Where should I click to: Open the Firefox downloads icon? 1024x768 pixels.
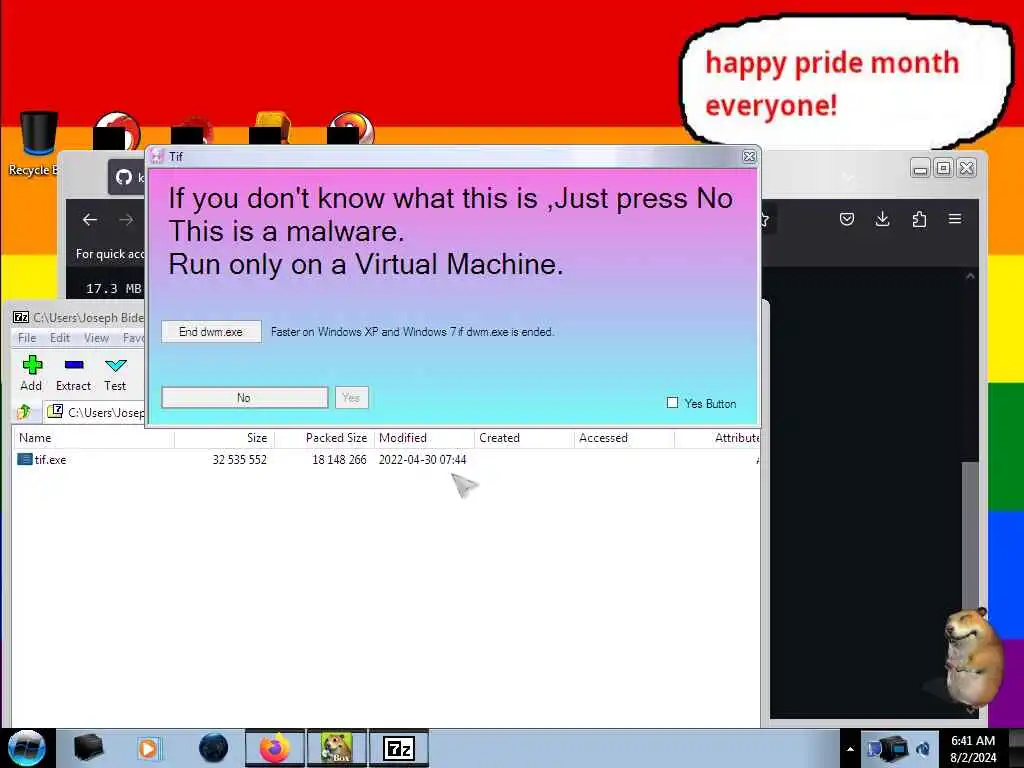(882, 219)
